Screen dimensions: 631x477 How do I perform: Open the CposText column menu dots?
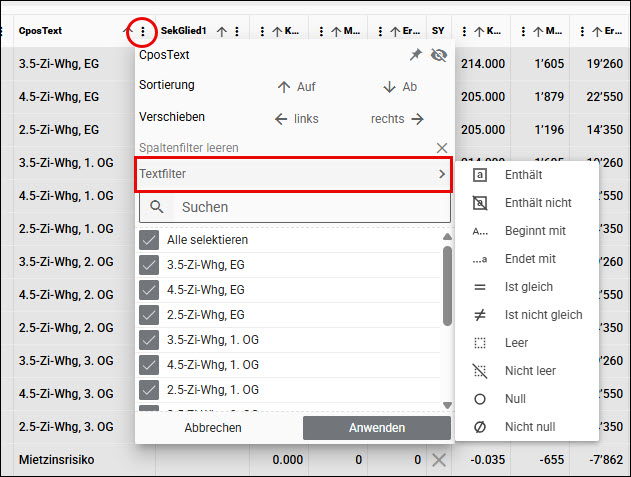(x=142, y=31)
